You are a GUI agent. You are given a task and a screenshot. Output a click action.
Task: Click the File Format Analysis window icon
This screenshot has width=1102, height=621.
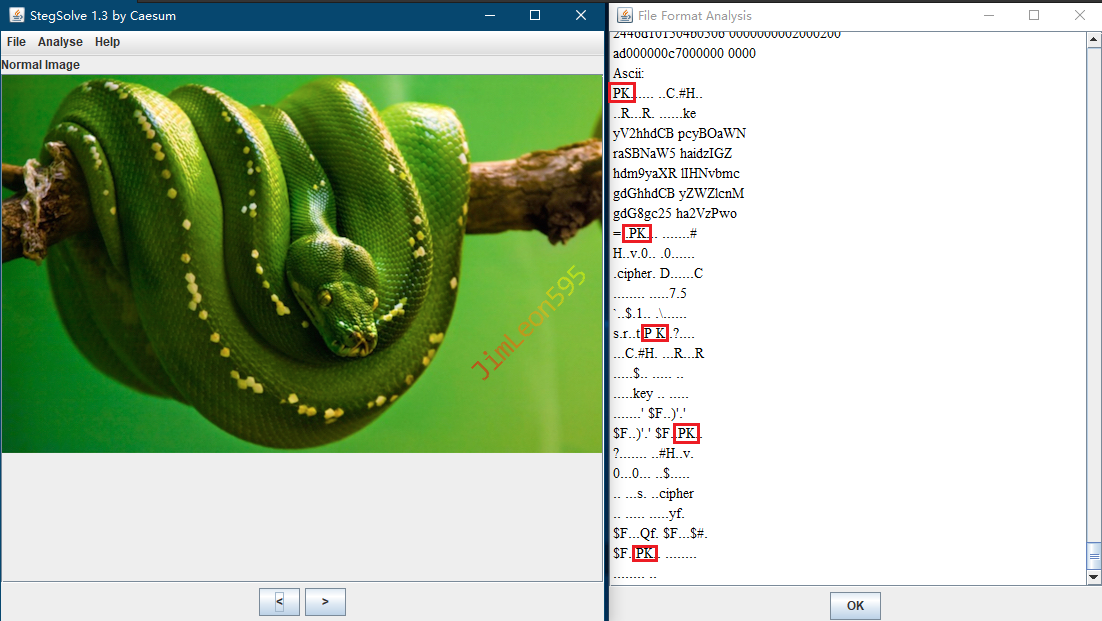[625, 15]
